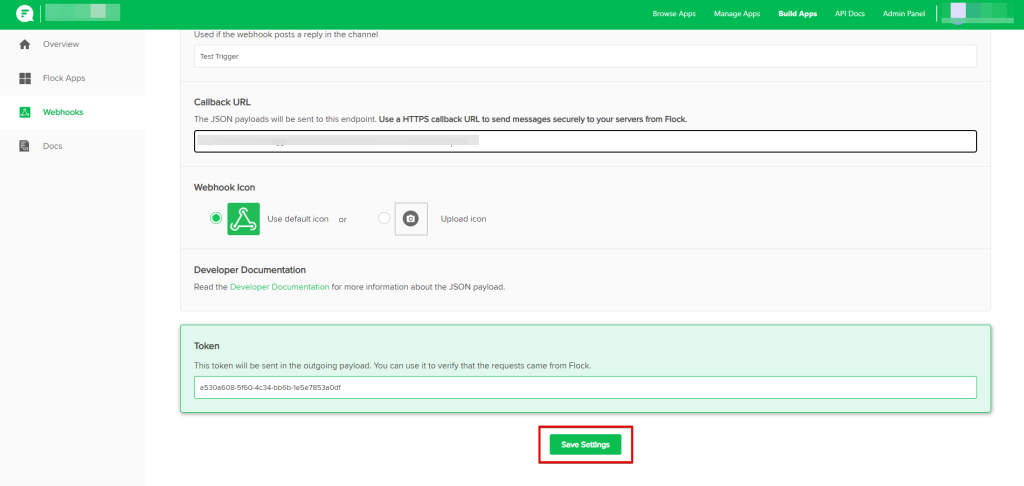Click the Flock logo icon
Viewport: 1024px width, 486px height.
pyautogui.click(x=24, y=14)
